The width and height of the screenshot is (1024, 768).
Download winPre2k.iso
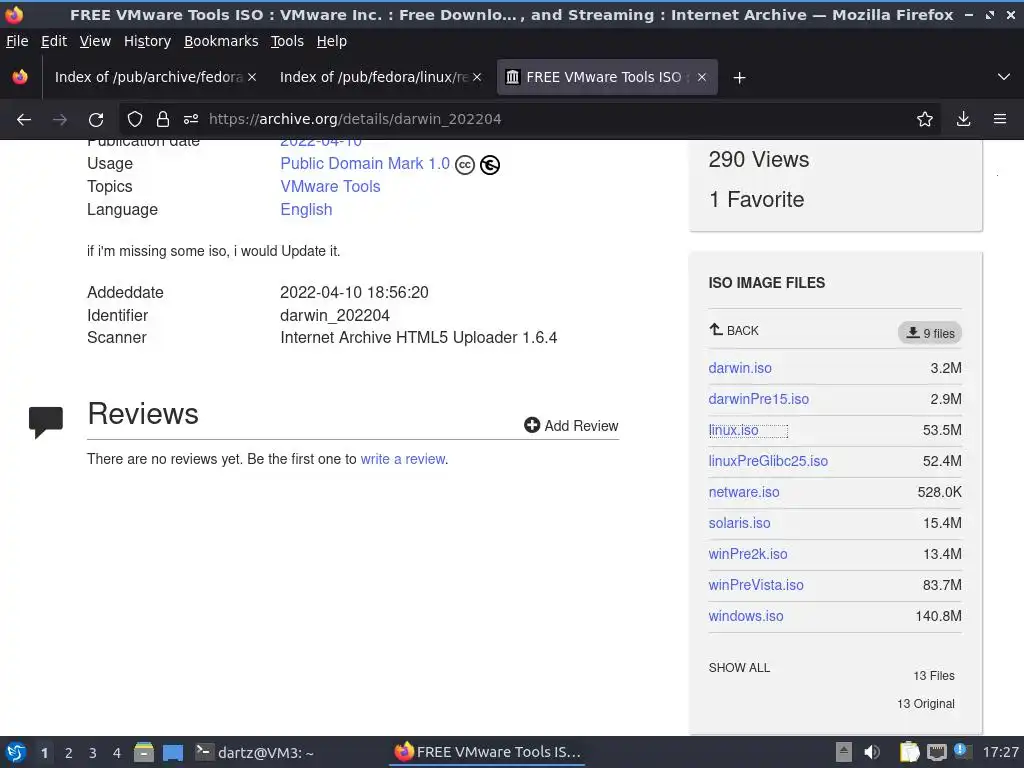click(748, 554)
